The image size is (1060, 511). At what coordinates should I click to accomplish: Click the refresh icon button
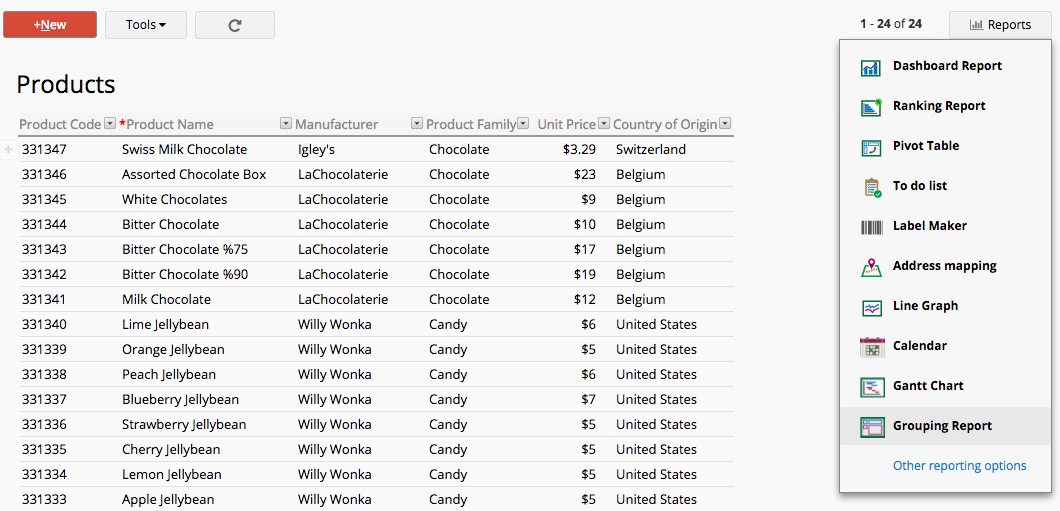(x=235, y=25)
